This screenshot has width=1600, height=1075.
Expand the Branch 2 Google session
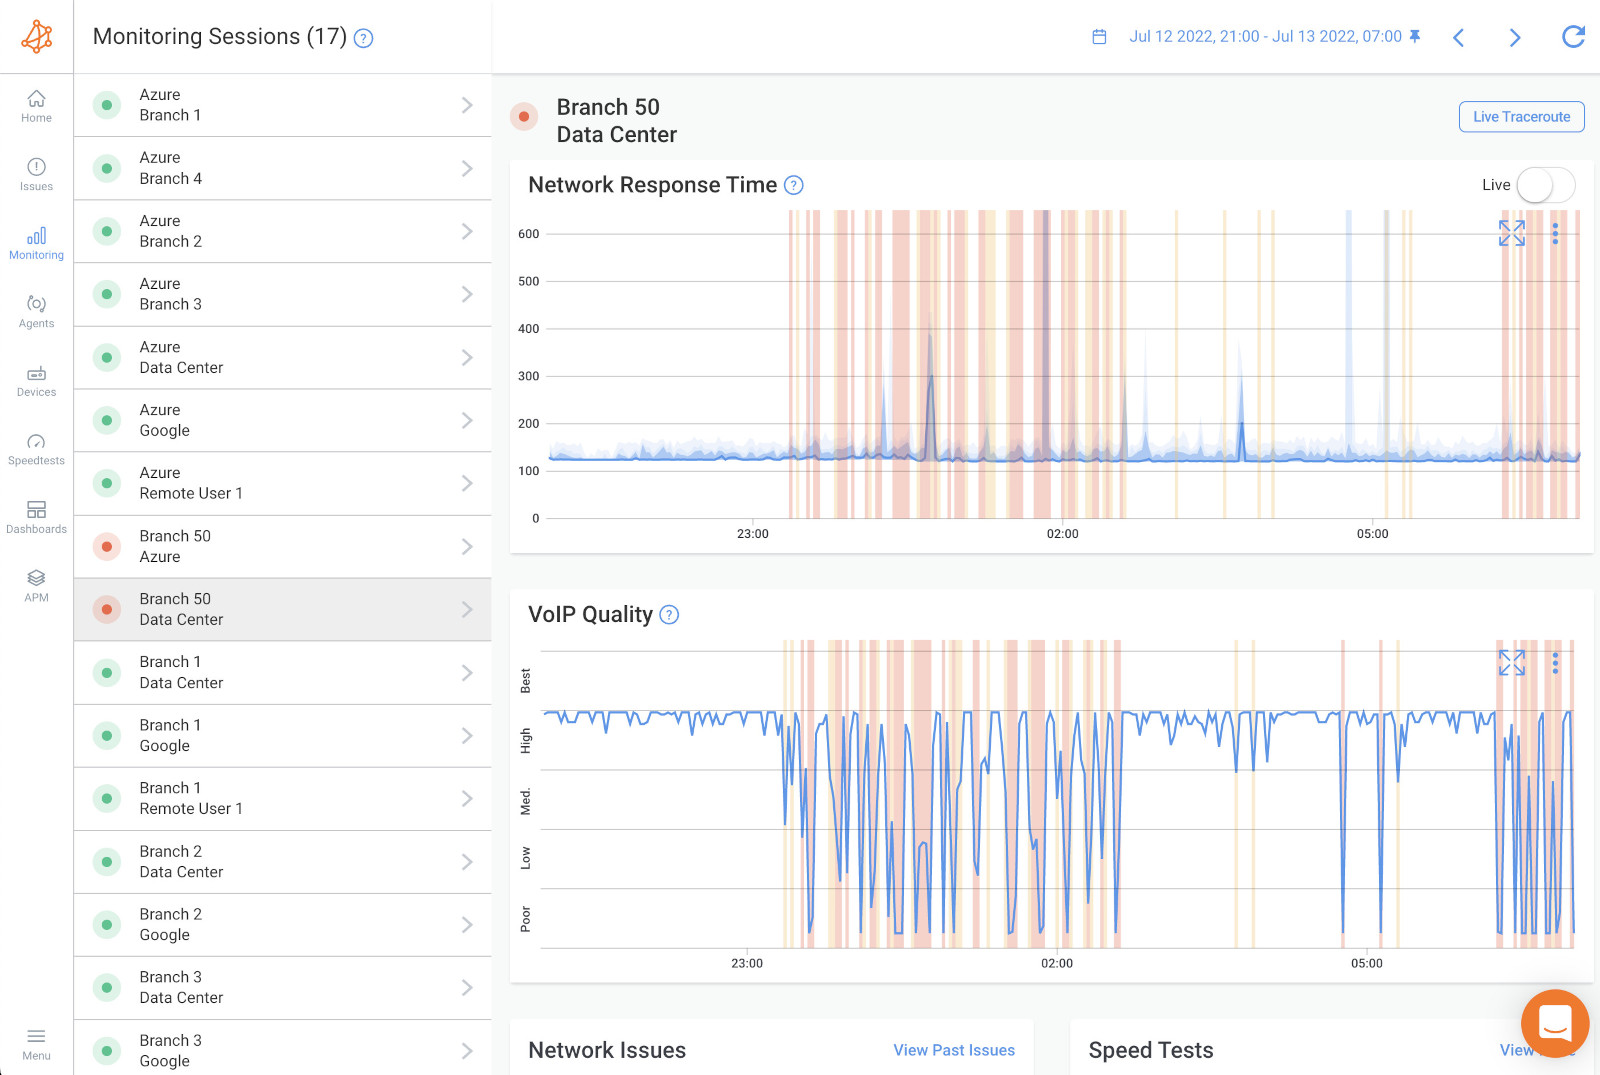466,924
